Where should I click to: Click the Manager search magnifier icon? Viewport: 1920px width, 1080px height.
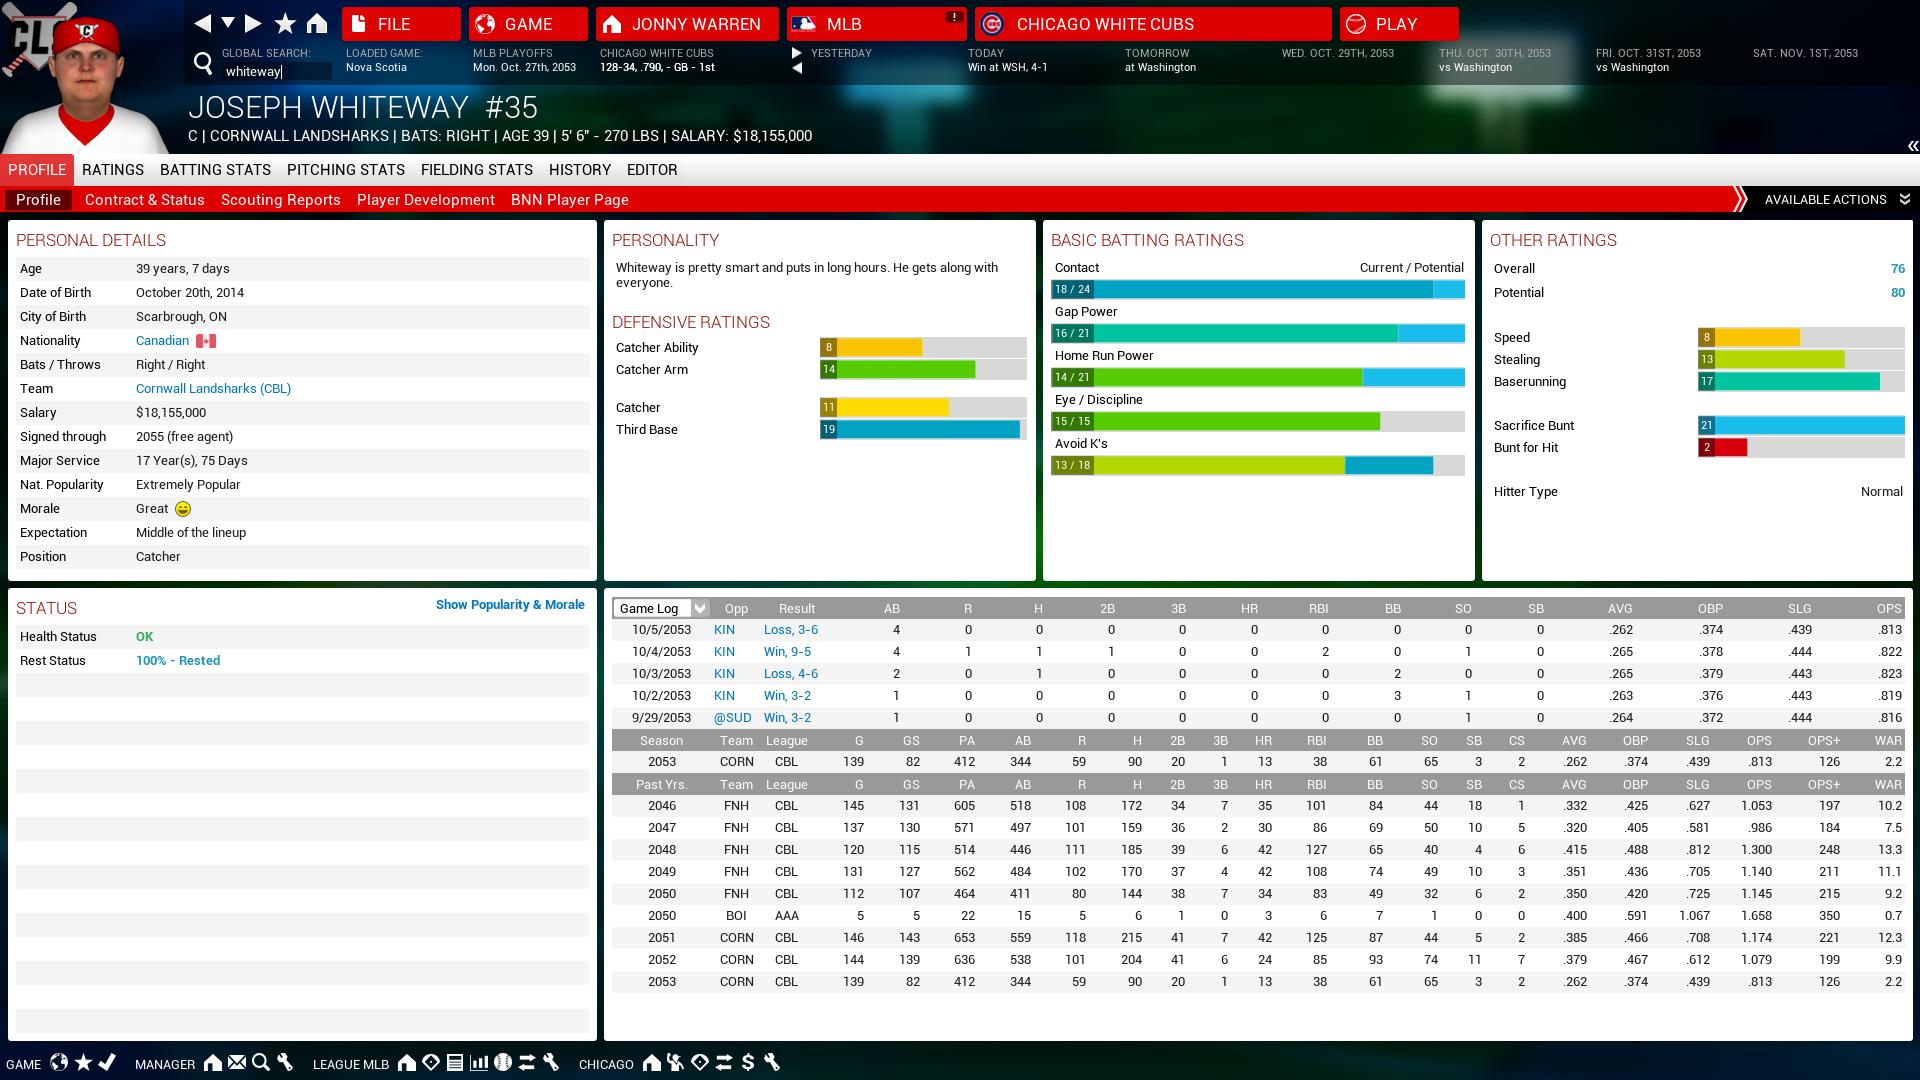click(x=261, y=1063)
